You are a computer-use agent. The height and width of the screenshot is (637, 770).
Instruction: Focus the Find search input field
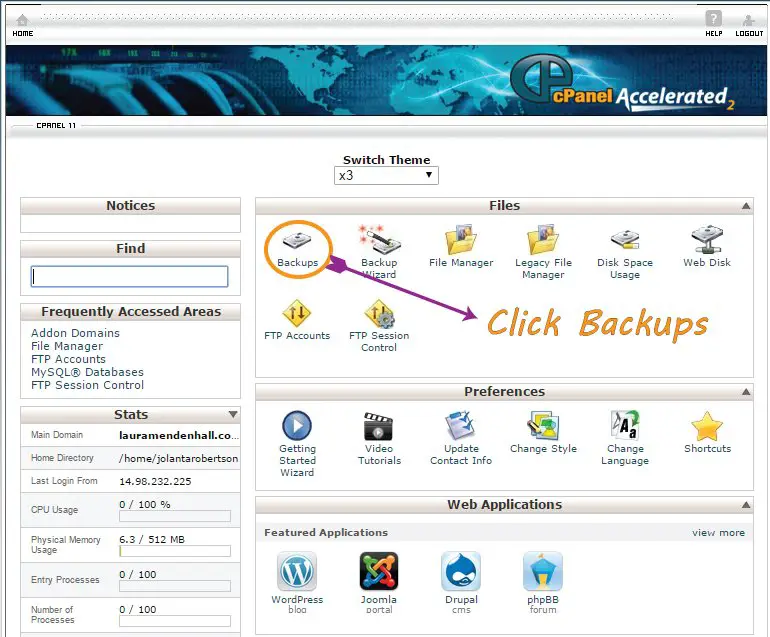(130, 277)
